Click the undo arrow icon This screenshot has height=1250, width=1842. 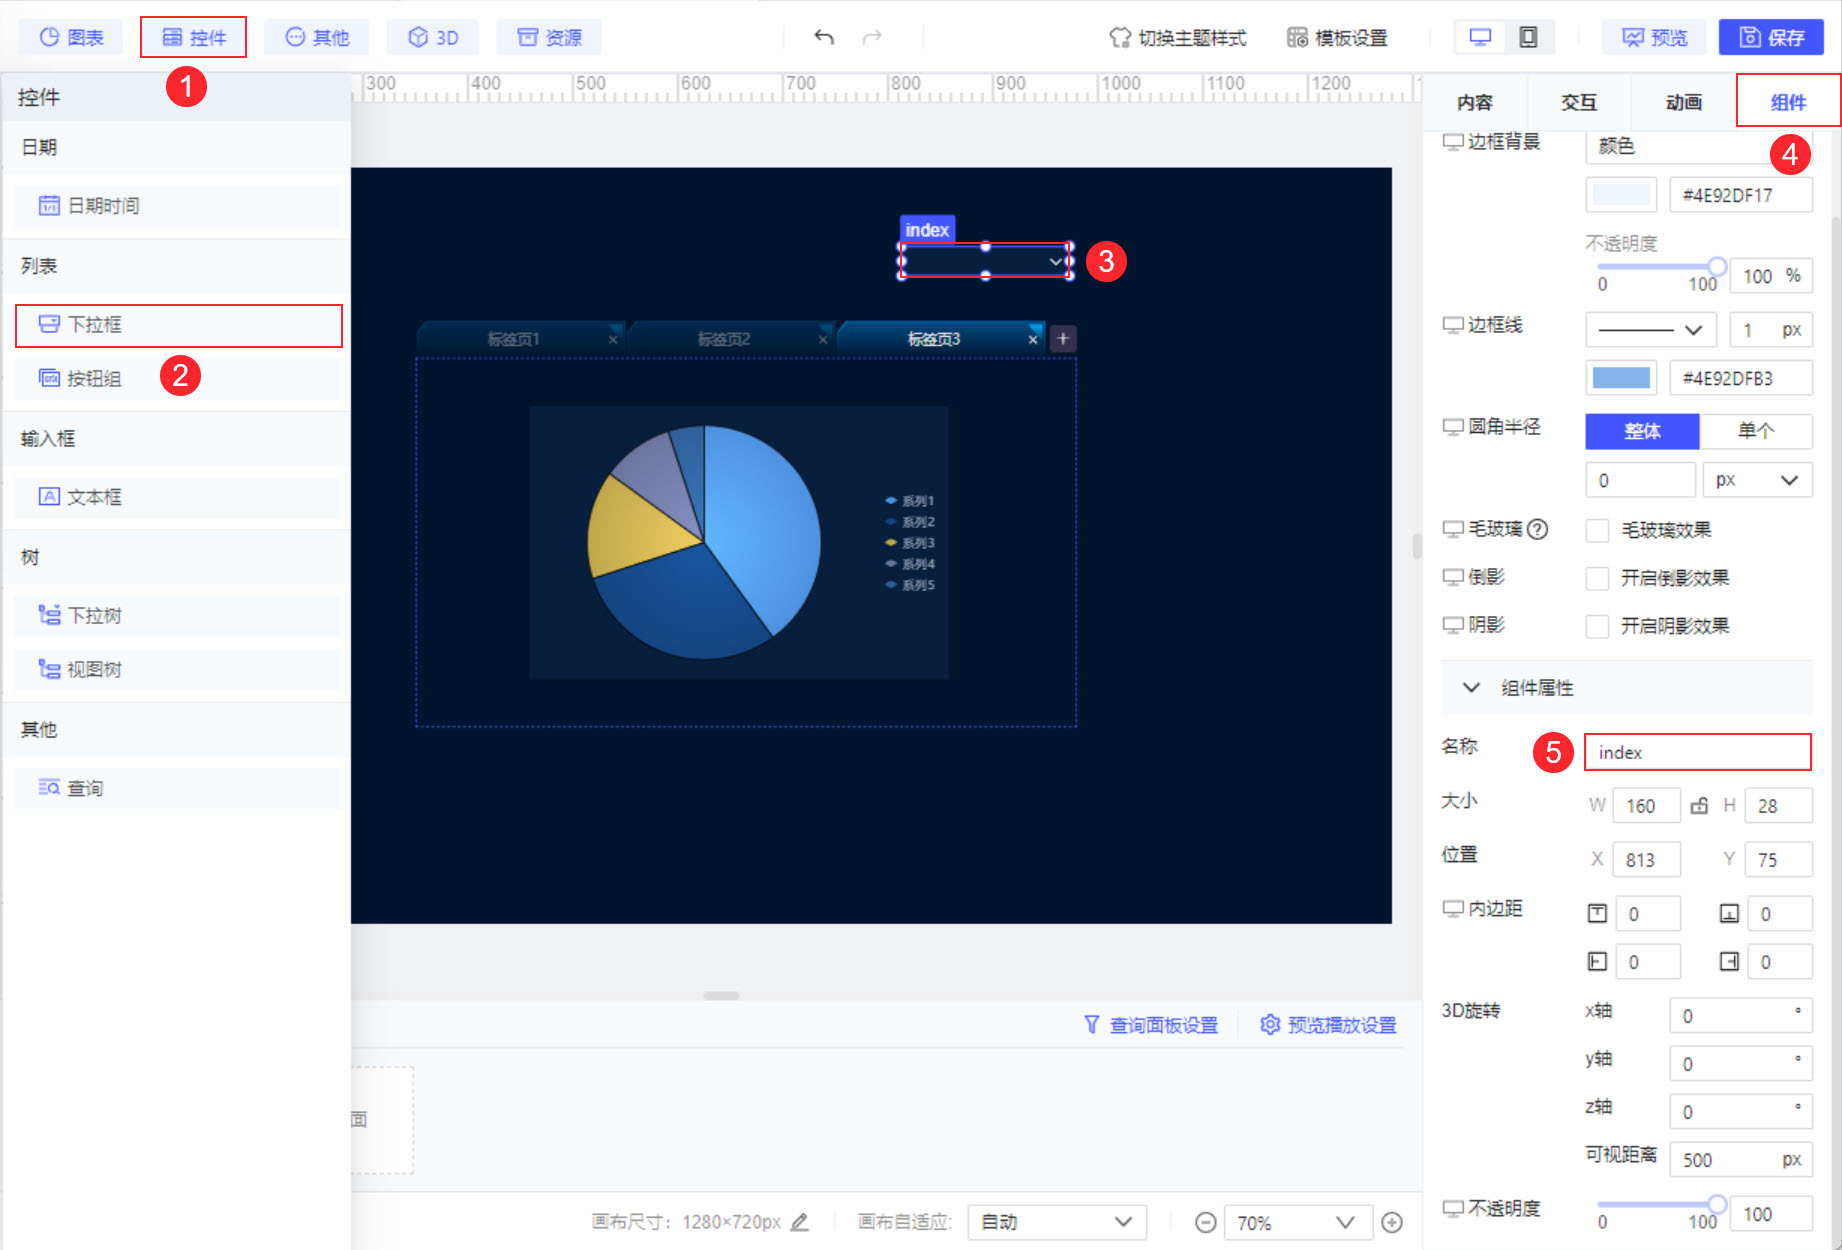point(823,37)
